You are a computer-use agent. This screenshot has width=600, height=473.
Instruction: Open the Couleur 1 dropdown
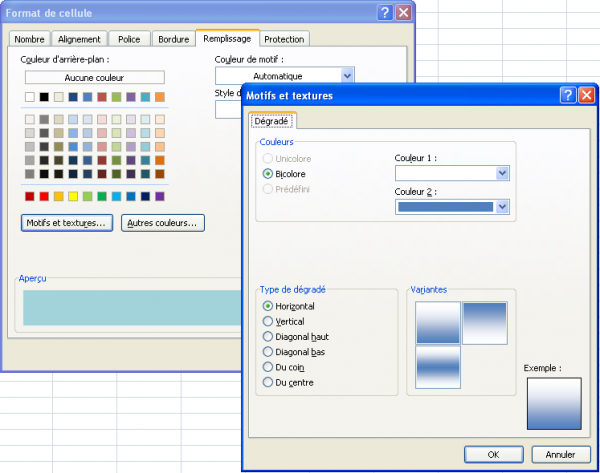point(503,173)
